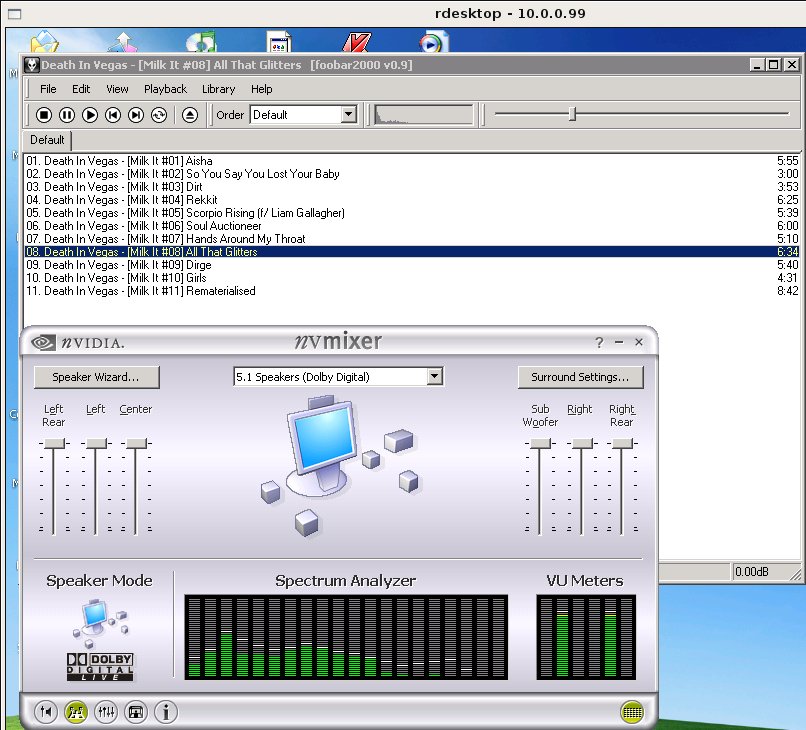This screenshot has height=730, width=806.
Task: Select track 10 Girls
Action: pyautogui.click(x=412, y=278)
